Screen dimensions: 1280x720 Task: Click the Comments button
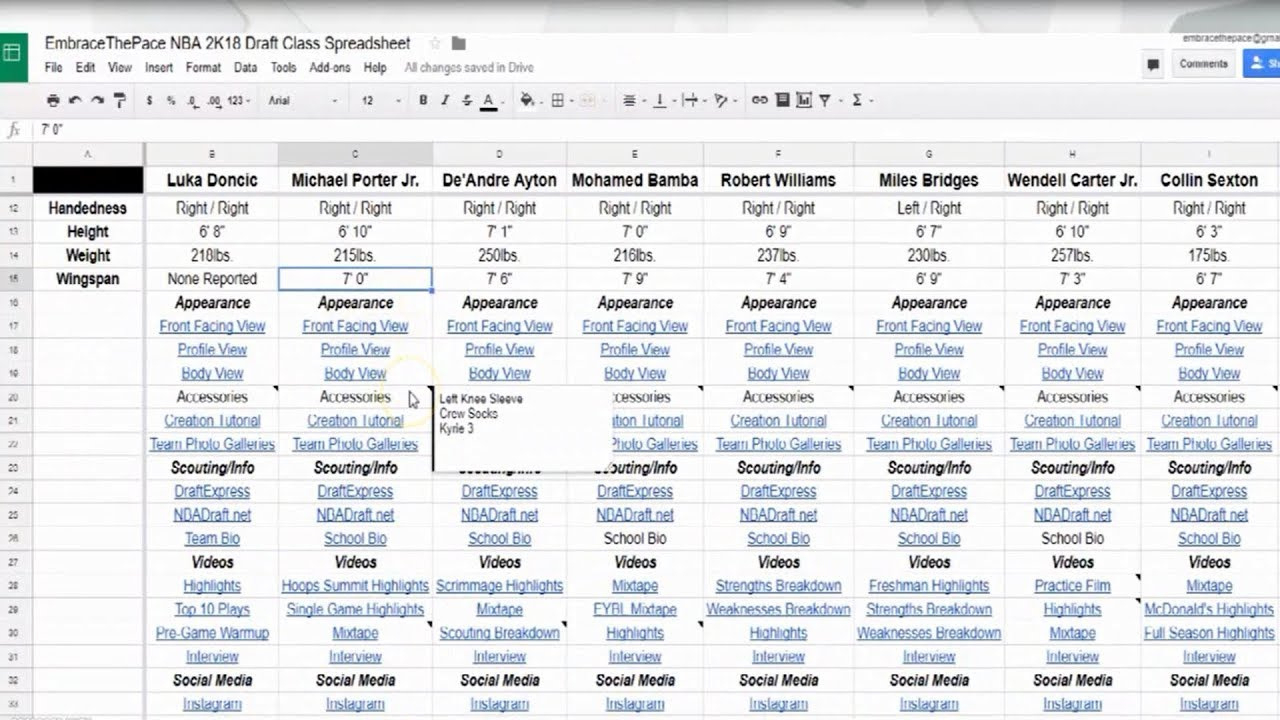tap(1203, 64)
